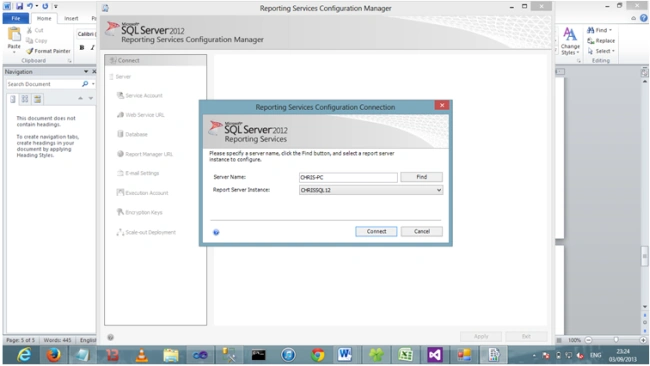Select Web Service URL in the sidebar
Screen dimensions: 650x366
(x=145, y=115)
